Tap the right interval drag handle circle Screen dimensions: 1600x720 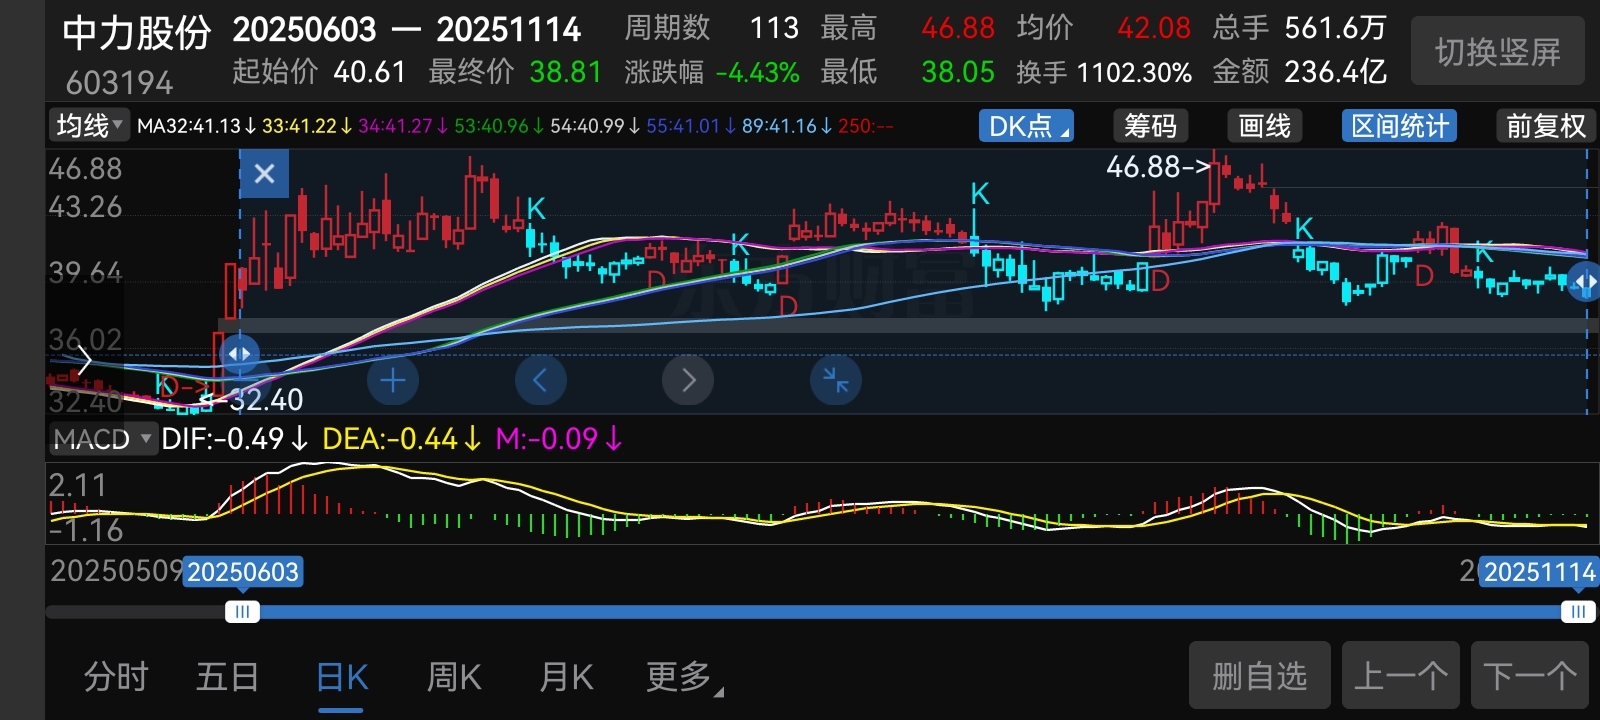coord(1584,282)
